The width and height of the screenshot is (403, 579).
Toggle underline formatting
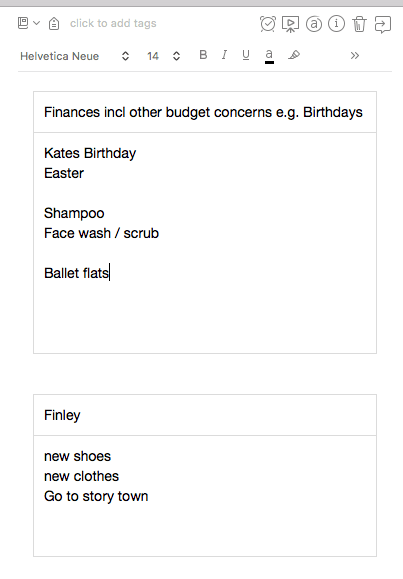246,55
